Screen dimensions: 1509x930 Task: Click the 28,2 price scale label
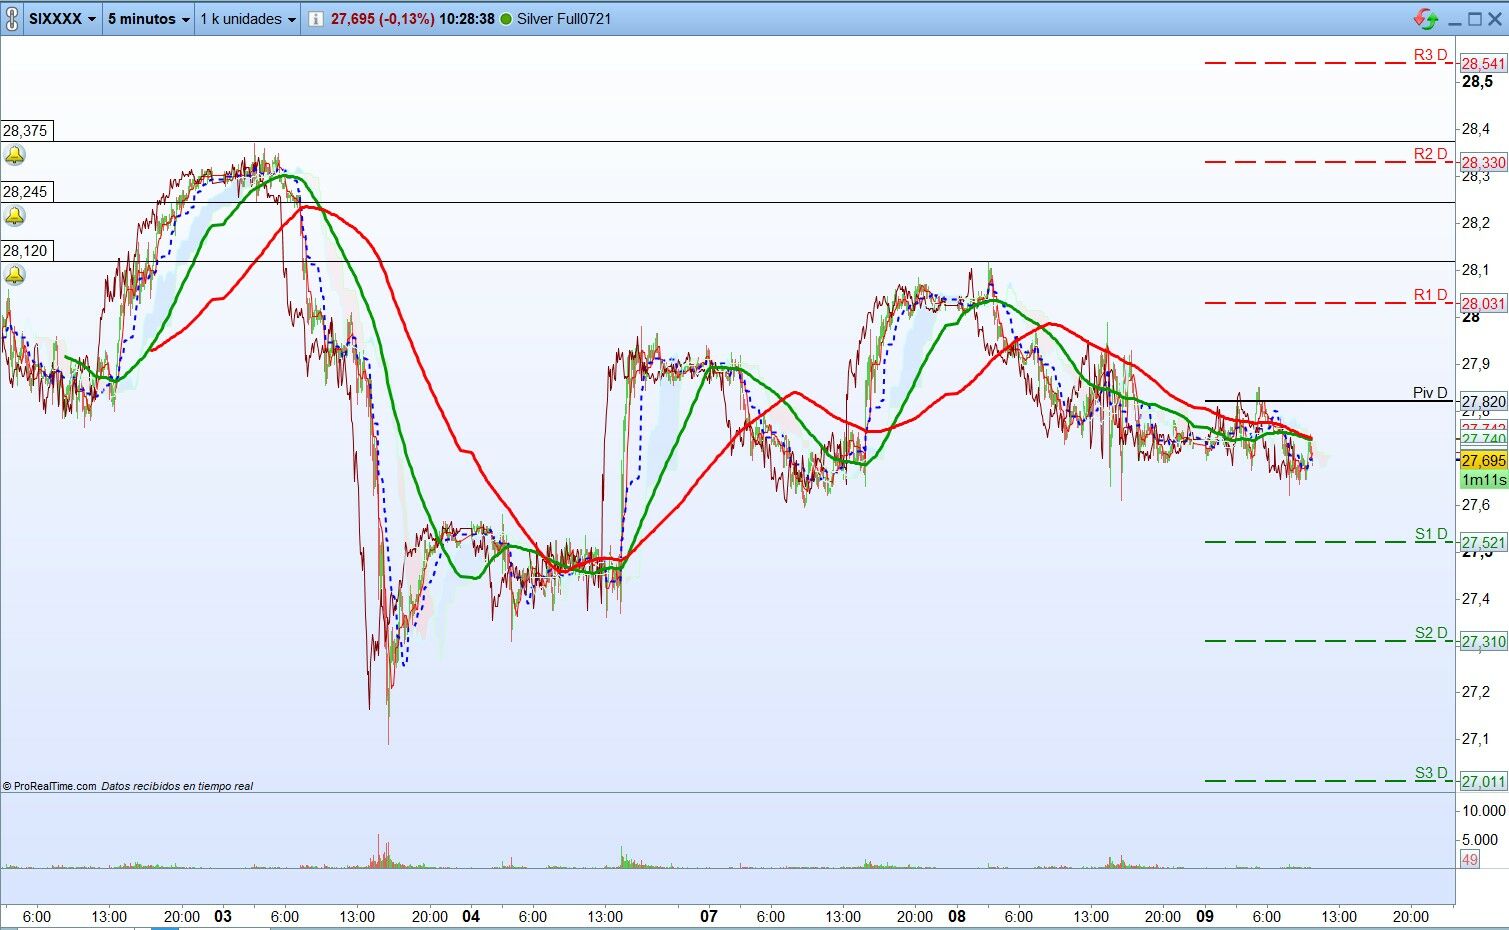[x=1476, y=223]
